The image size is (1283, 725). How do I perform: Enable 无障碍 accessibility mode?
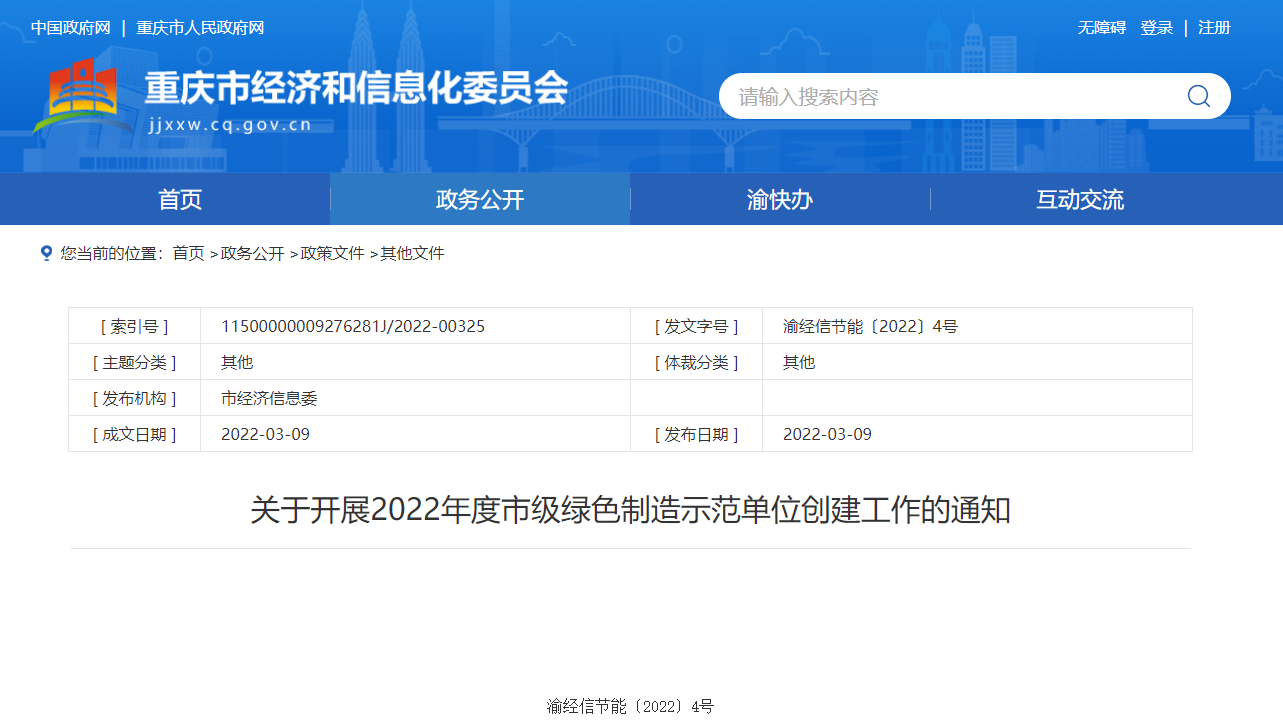[x=1101, y=28]
